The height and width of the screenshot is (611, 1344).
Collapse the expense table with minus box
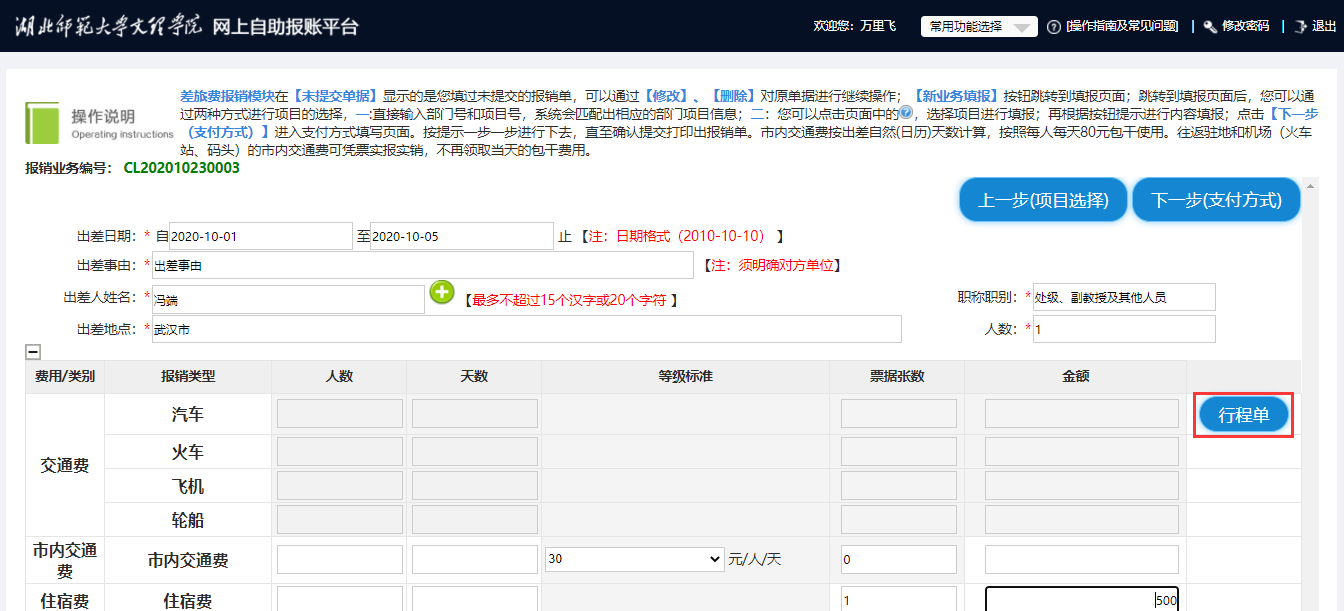pyautogui.click(x=33, y=352)
